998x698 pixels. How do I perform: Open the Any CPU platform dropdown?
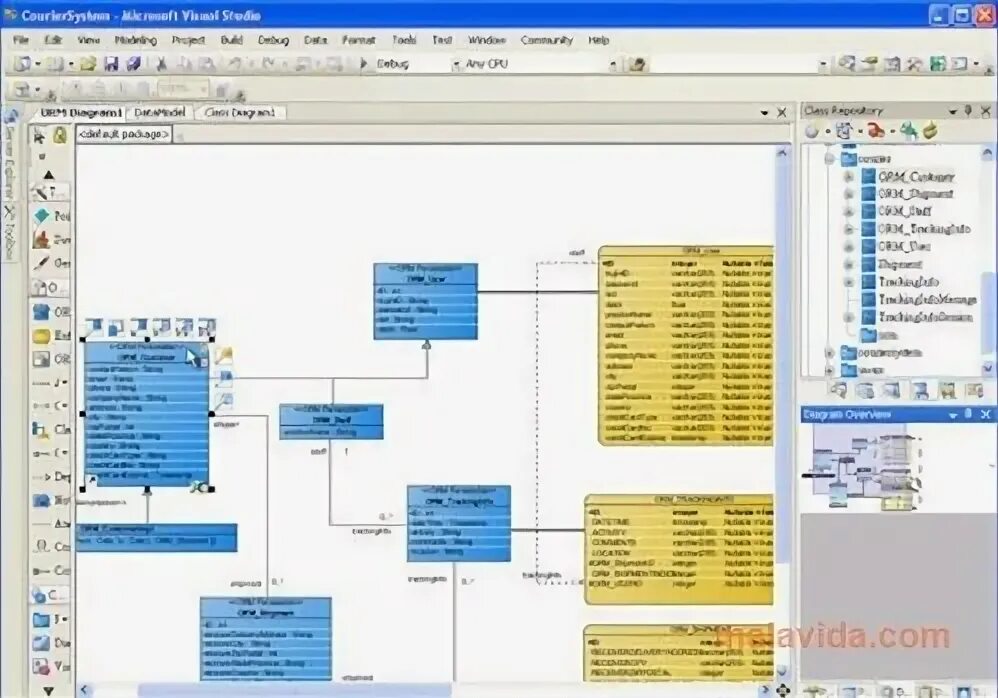[612, 64]
